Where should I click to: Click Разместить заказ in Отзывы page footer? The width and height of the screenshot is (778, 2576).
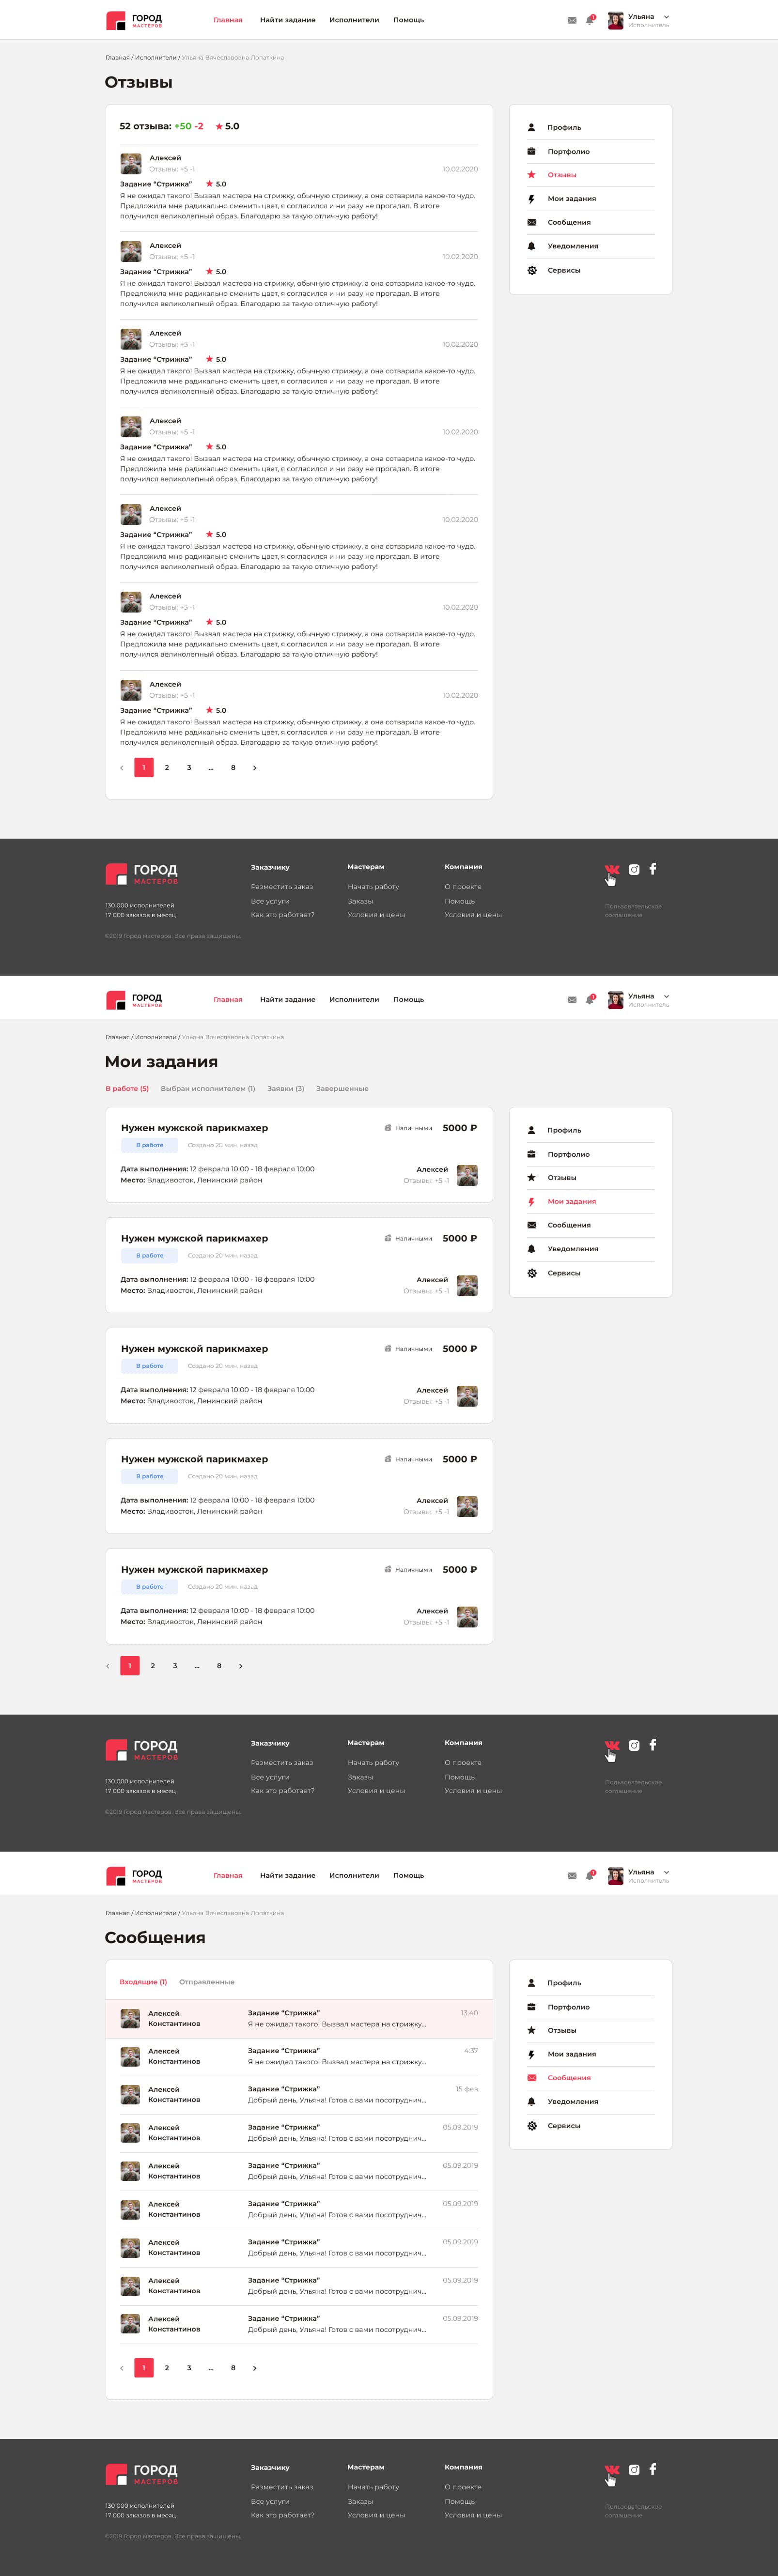pos(282,887)
